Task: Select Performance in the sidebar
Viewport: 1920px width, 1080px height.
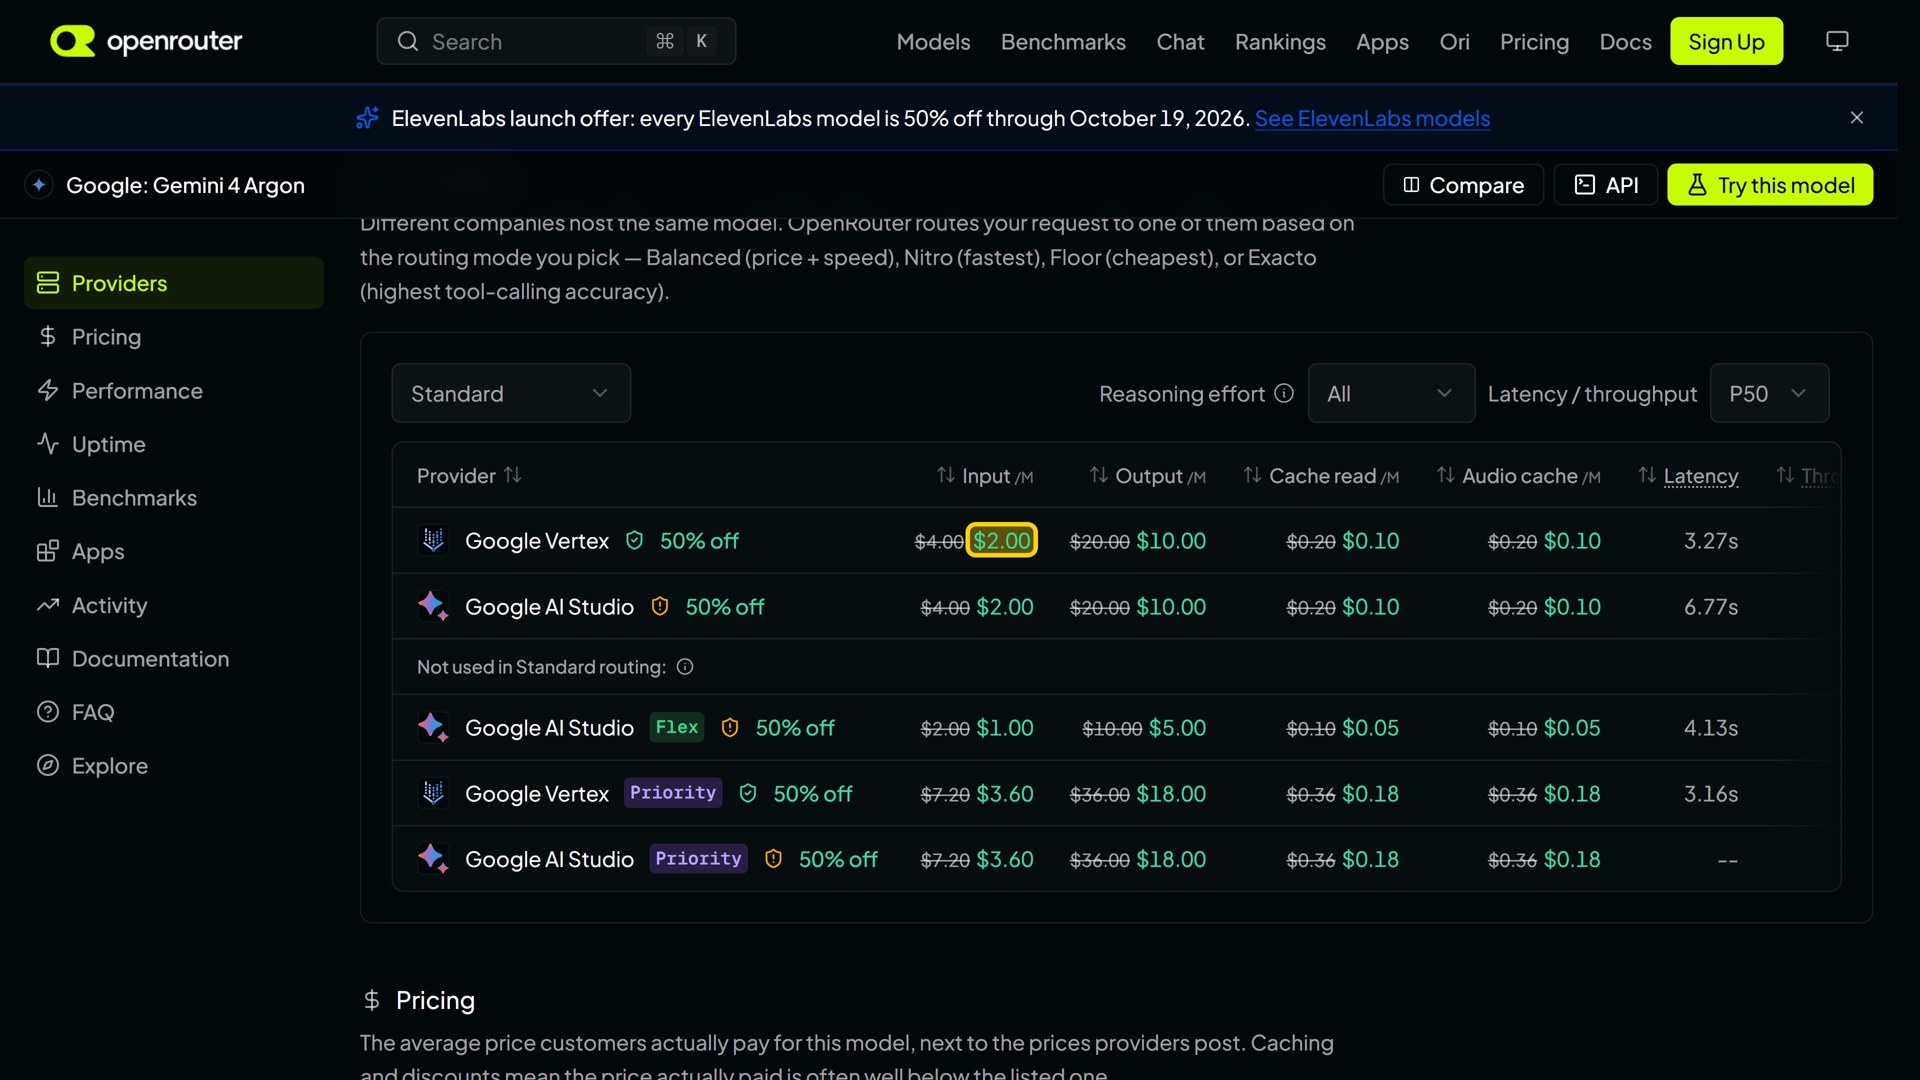Action: (x=174, y=391)
